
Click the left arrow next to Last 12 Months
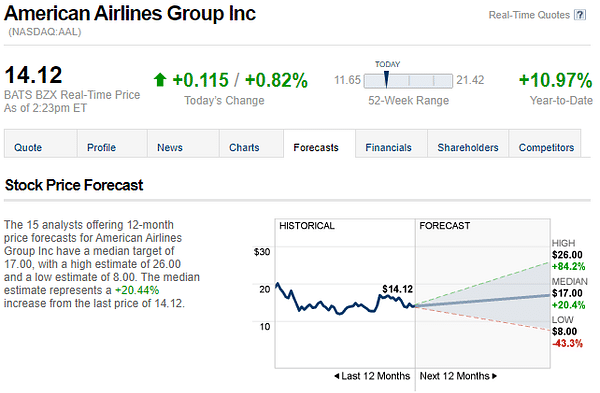pyautogui.click(x=336, y=376)
